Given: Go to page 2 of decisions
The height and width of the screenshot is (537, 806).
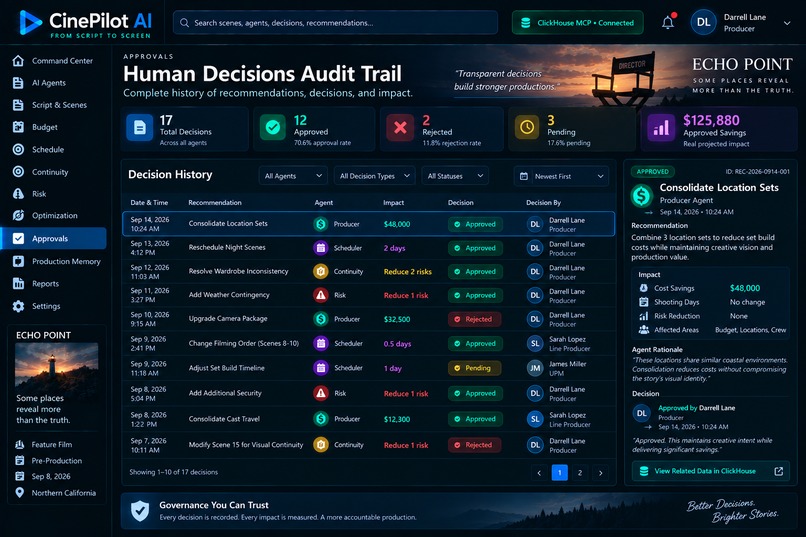Looking at the screenshot, I should coord(580,473).
